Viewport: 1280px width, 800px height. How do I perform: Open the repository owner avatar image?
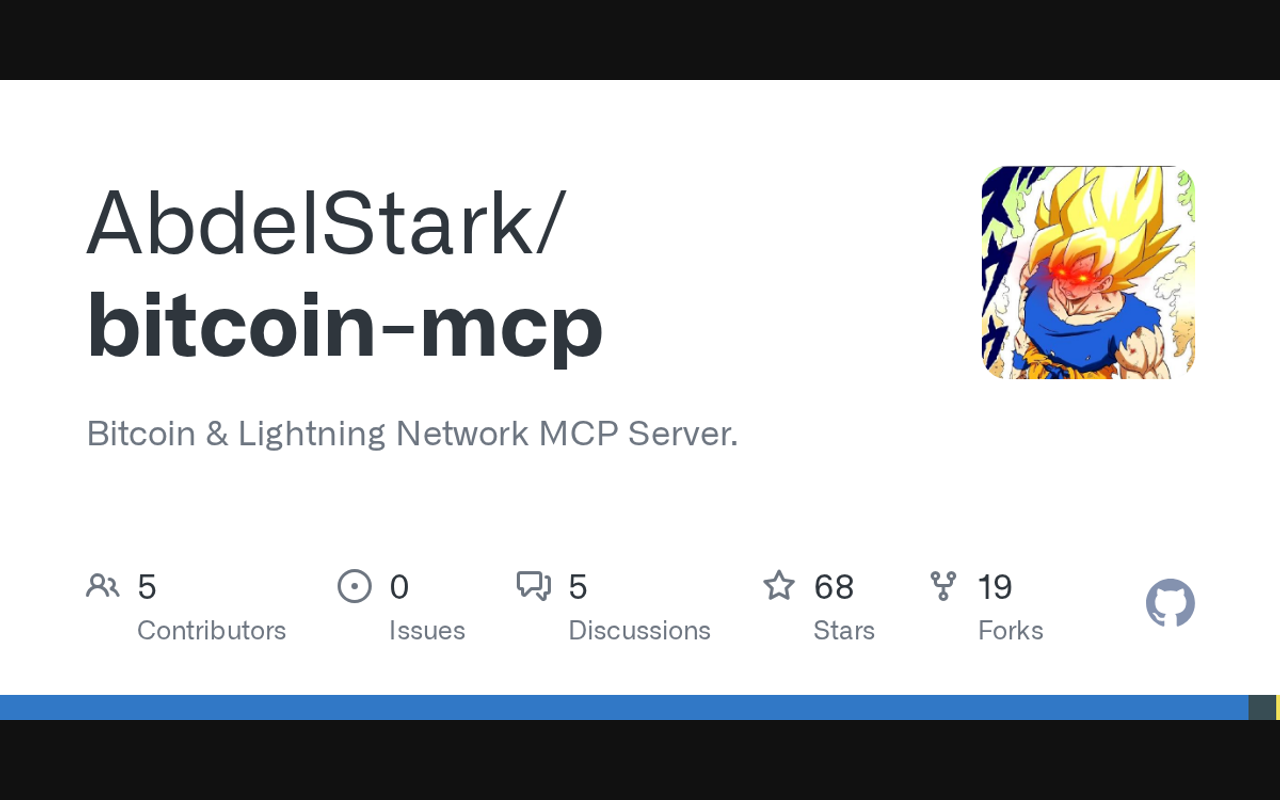1088,272
